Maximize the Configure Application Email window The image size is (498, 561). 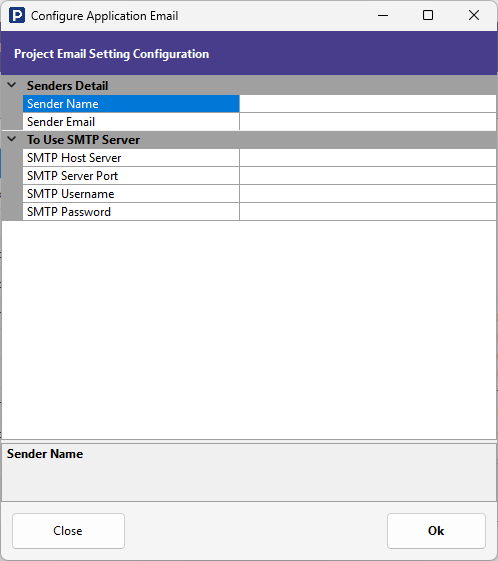click(x=428, y=15)
